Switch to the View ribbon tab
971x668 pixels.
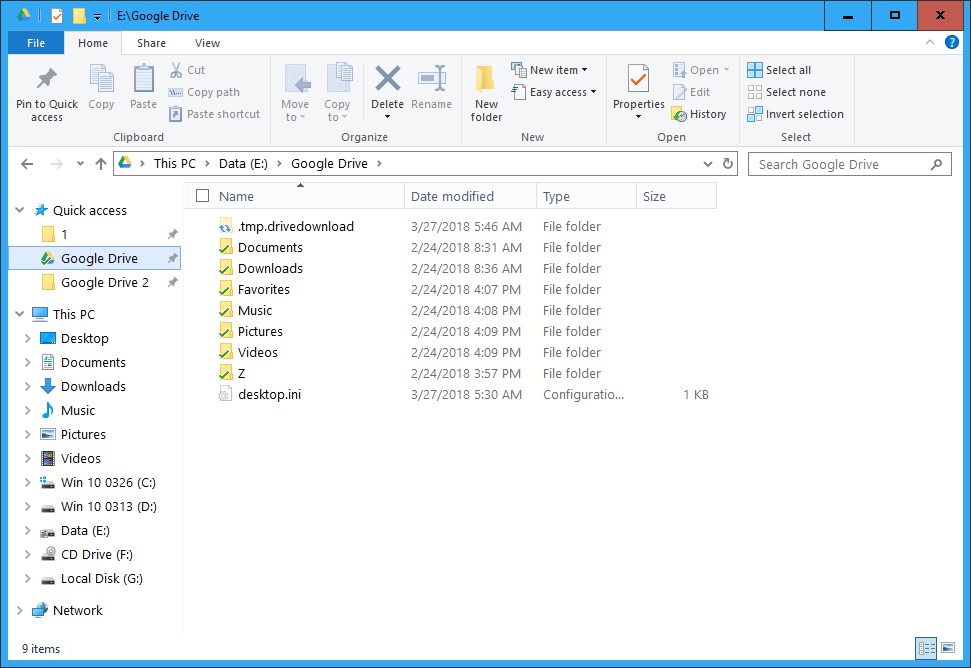coord(207,43)
